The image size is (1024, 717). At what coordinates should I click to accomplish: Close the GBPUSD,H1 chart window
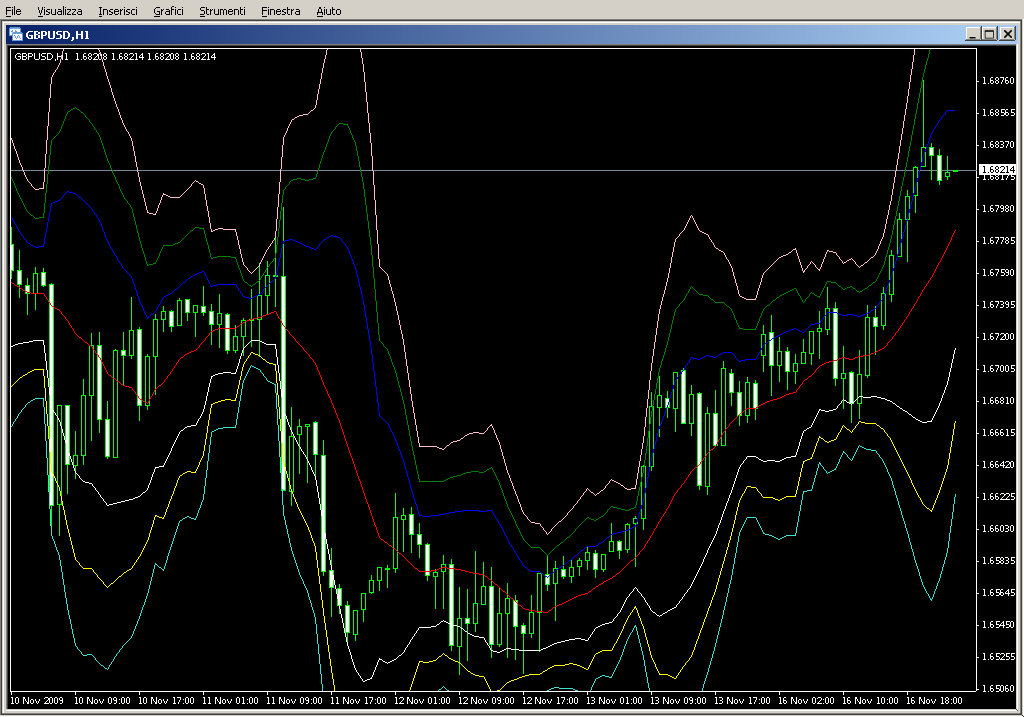(x=1008, y=34)
